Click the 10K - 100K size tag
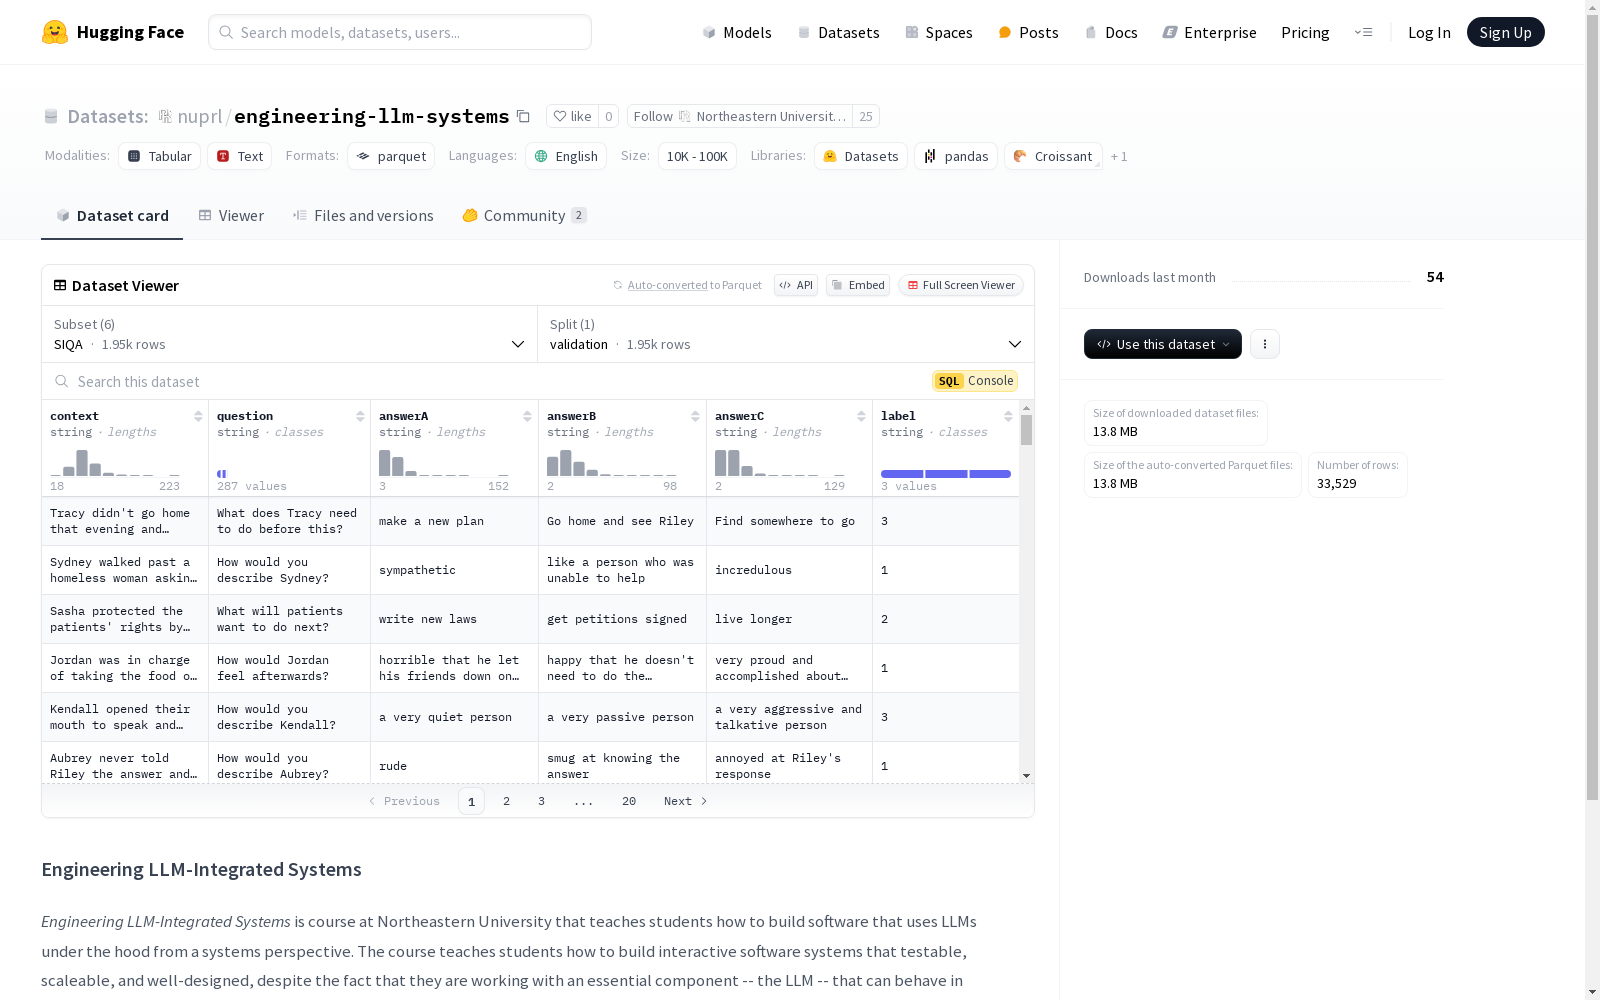 click(x=697, y=156)
